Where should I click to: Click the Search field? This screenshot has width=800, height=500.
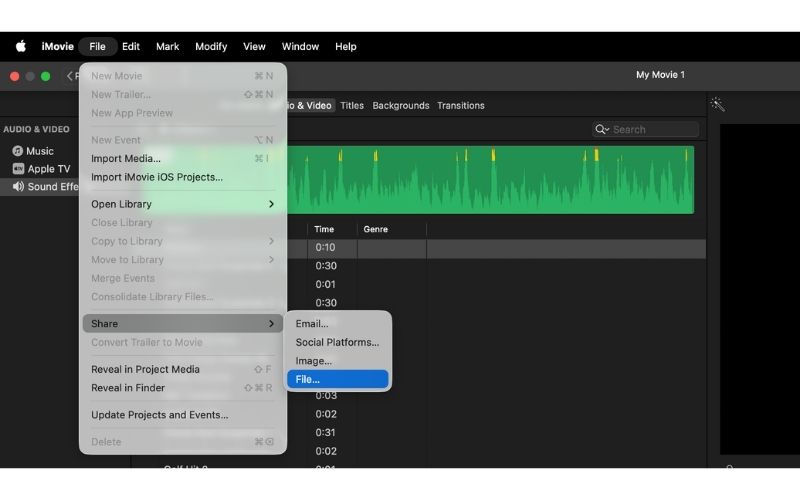click(645, 130)
